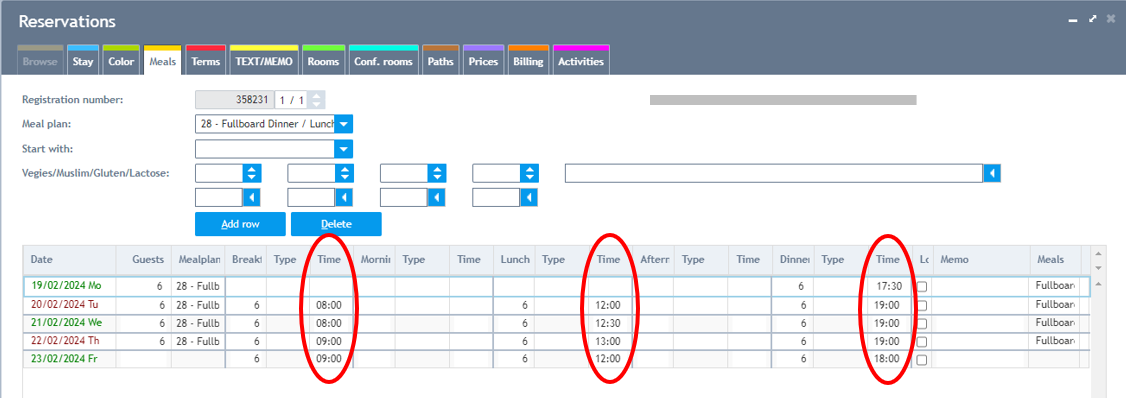Screen dimensions: 1126x398
Task: Click the lookup arrow below the Muslim spinner
Action: tap(345, 197)
